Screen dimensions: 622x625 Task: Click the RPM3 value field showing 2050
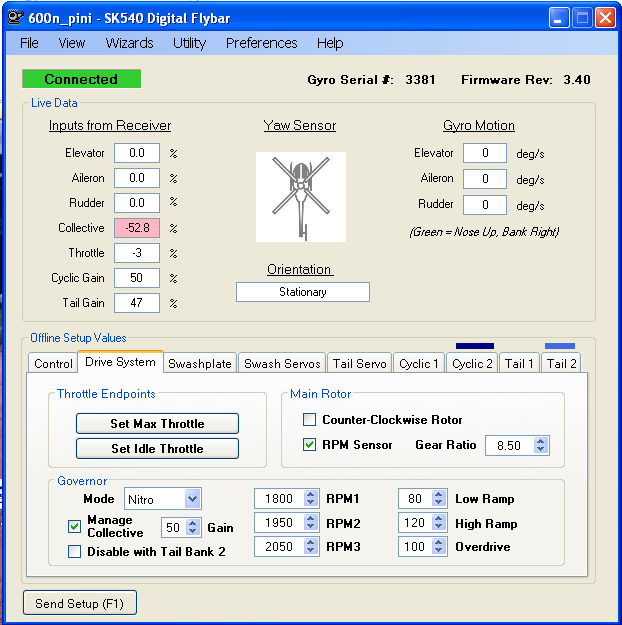[280, 546]
